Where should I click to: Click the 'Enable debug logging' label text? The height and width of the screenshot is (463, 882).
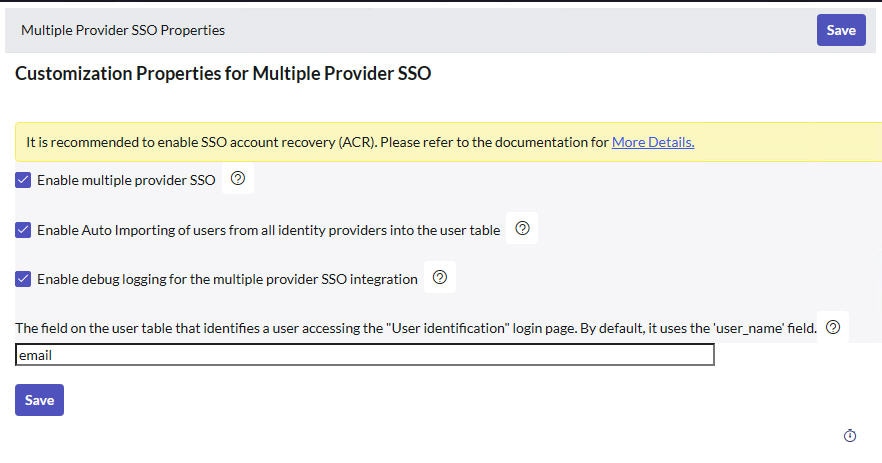tap(227, 279)
